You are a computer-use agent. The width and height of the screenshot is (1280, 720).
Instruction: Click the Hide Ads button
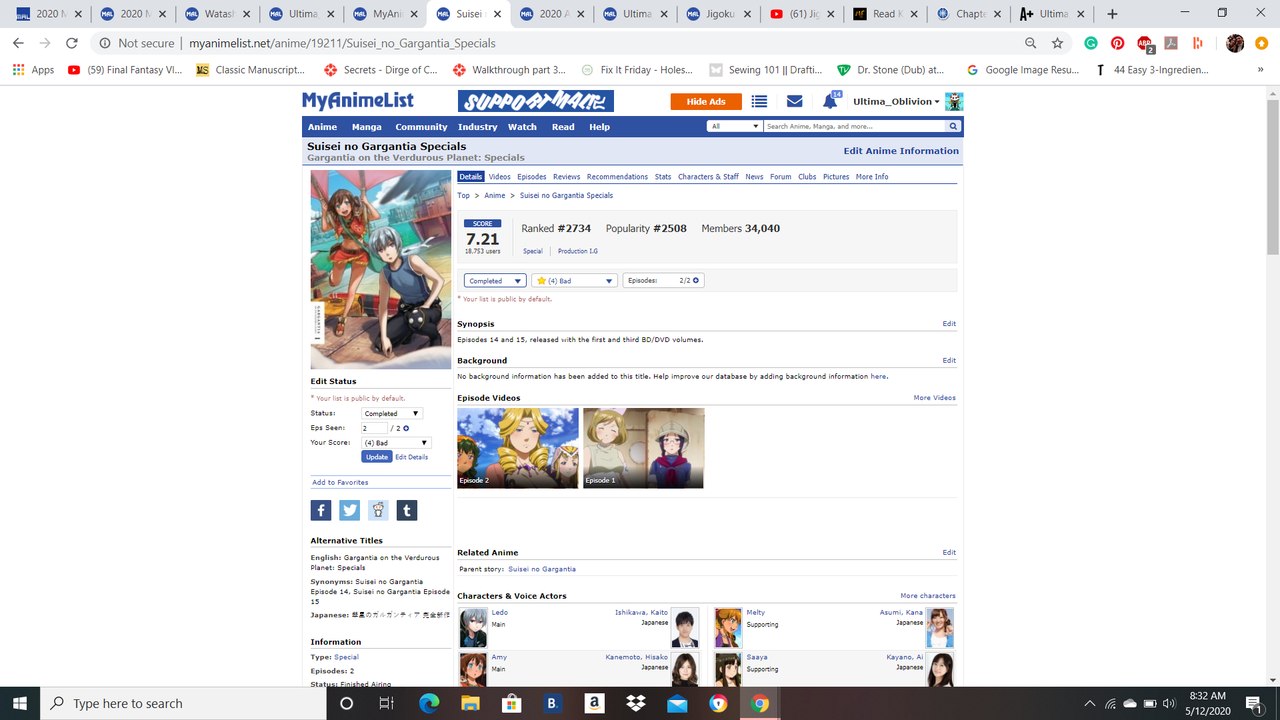(x=706, y=101)
